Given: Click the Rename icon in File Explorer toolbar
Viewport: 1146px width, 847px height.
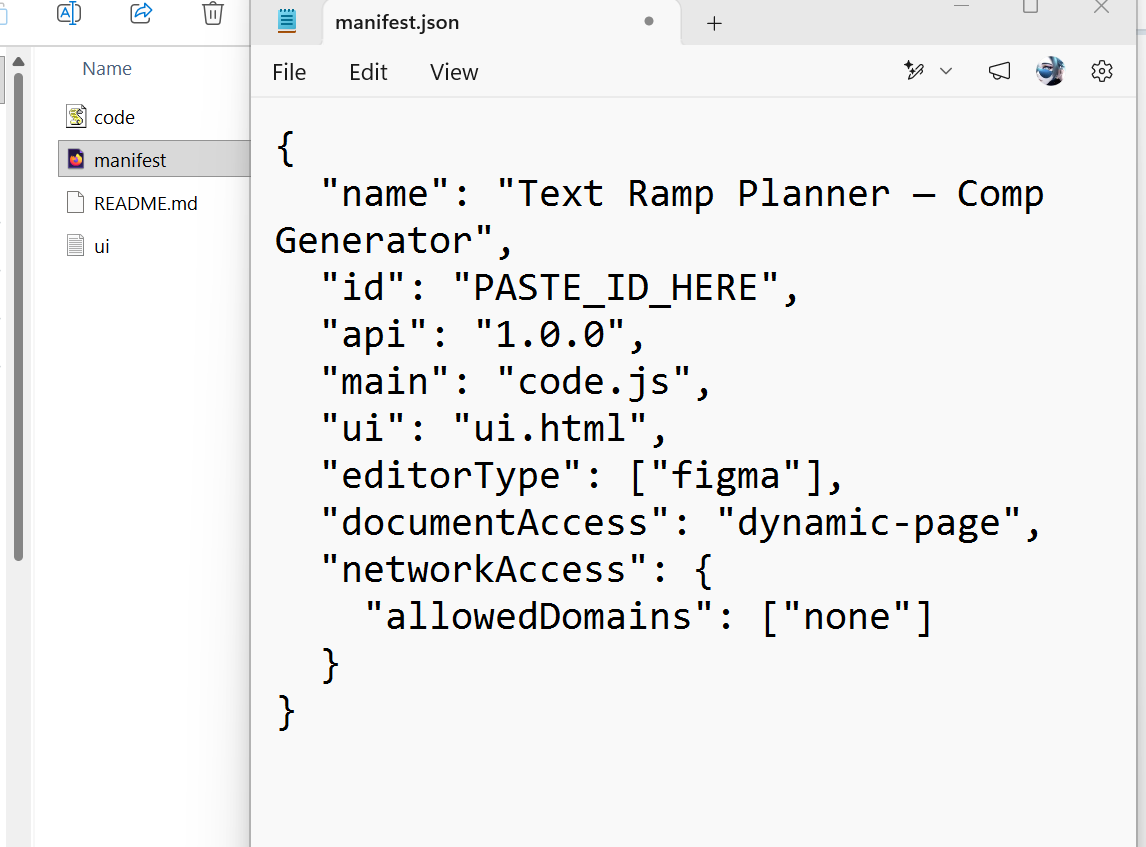Looking at the screenshot, I should pos(69,12).
